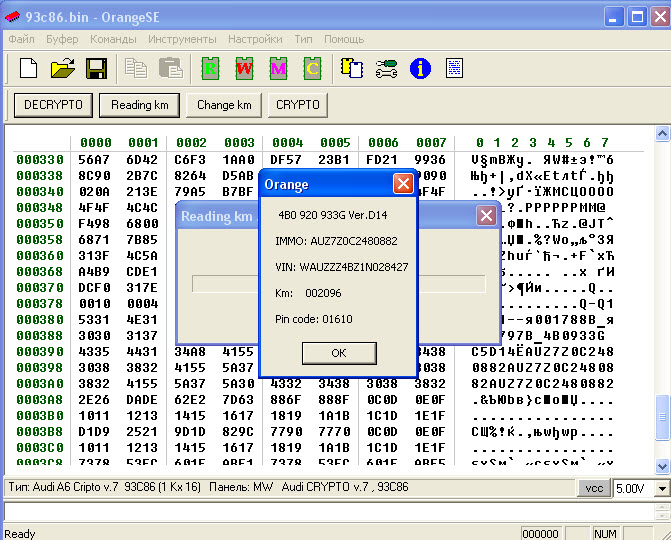Click the DECRYPTO button
Image resolution: width=671 pixels, height=540 pixels.
click(x=54, y=105)
